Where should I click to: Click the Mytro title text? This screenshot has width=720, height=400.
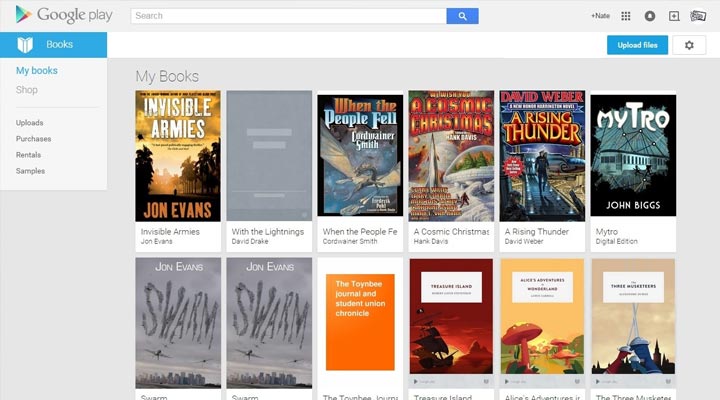[607, 231]
